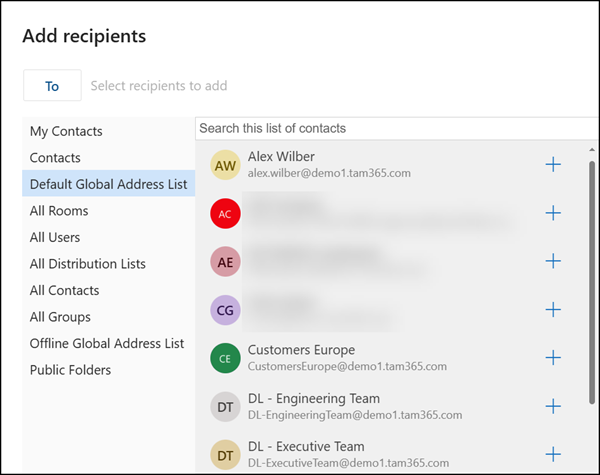Select Default Global Address List
This screenshot has height=475, width=600.
[x=108, y=184]
